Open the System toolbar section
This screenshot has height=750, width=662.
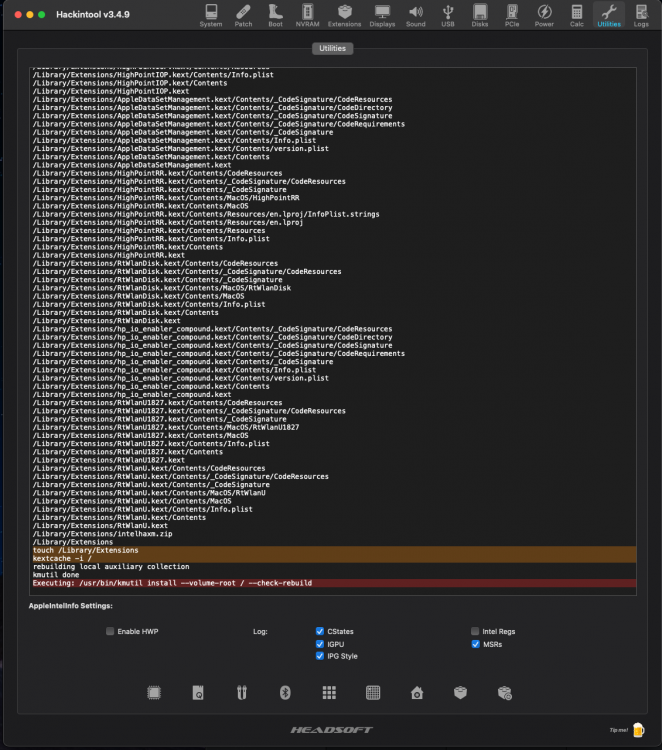click(x=211, y=15)
